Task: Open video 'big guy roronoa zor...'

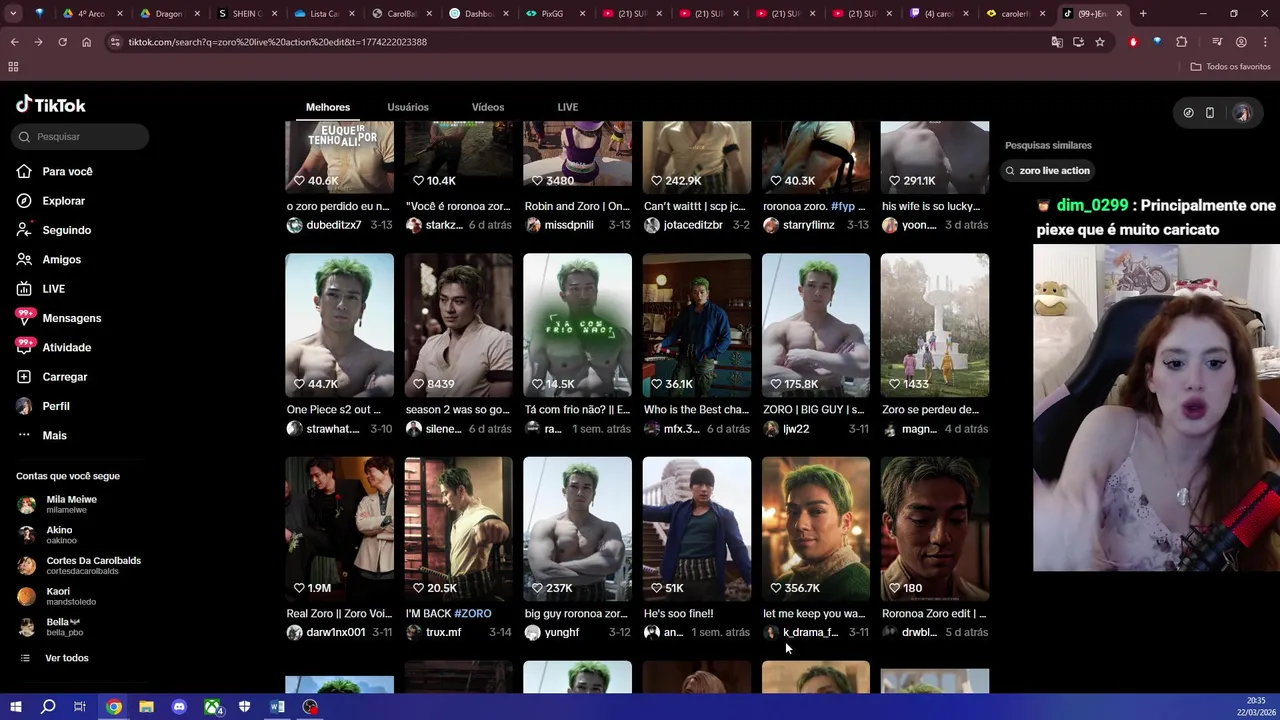Action: pos(577,529)
